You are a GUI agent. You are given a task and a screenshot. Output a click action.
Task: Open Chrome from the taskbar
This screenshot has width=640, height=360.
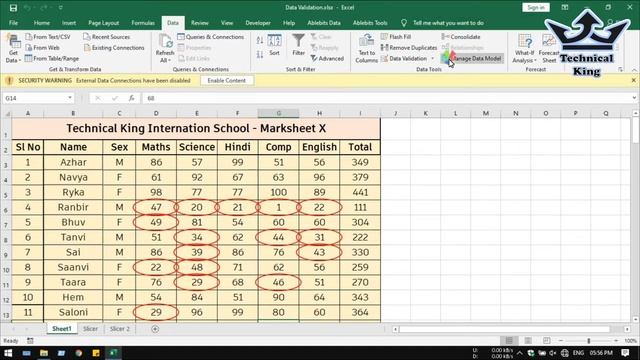[78, 353]
